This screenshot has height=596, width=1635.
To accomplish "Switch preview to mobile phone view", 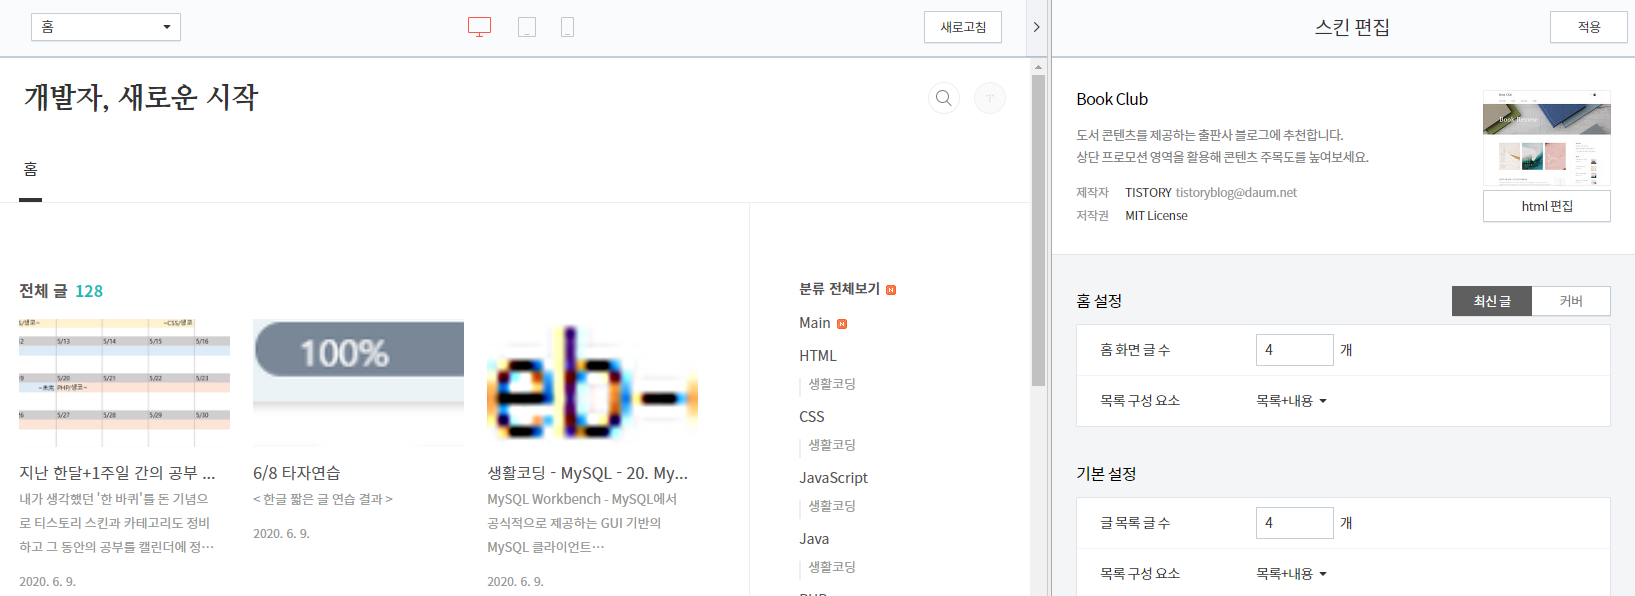I will pos(567,27).
